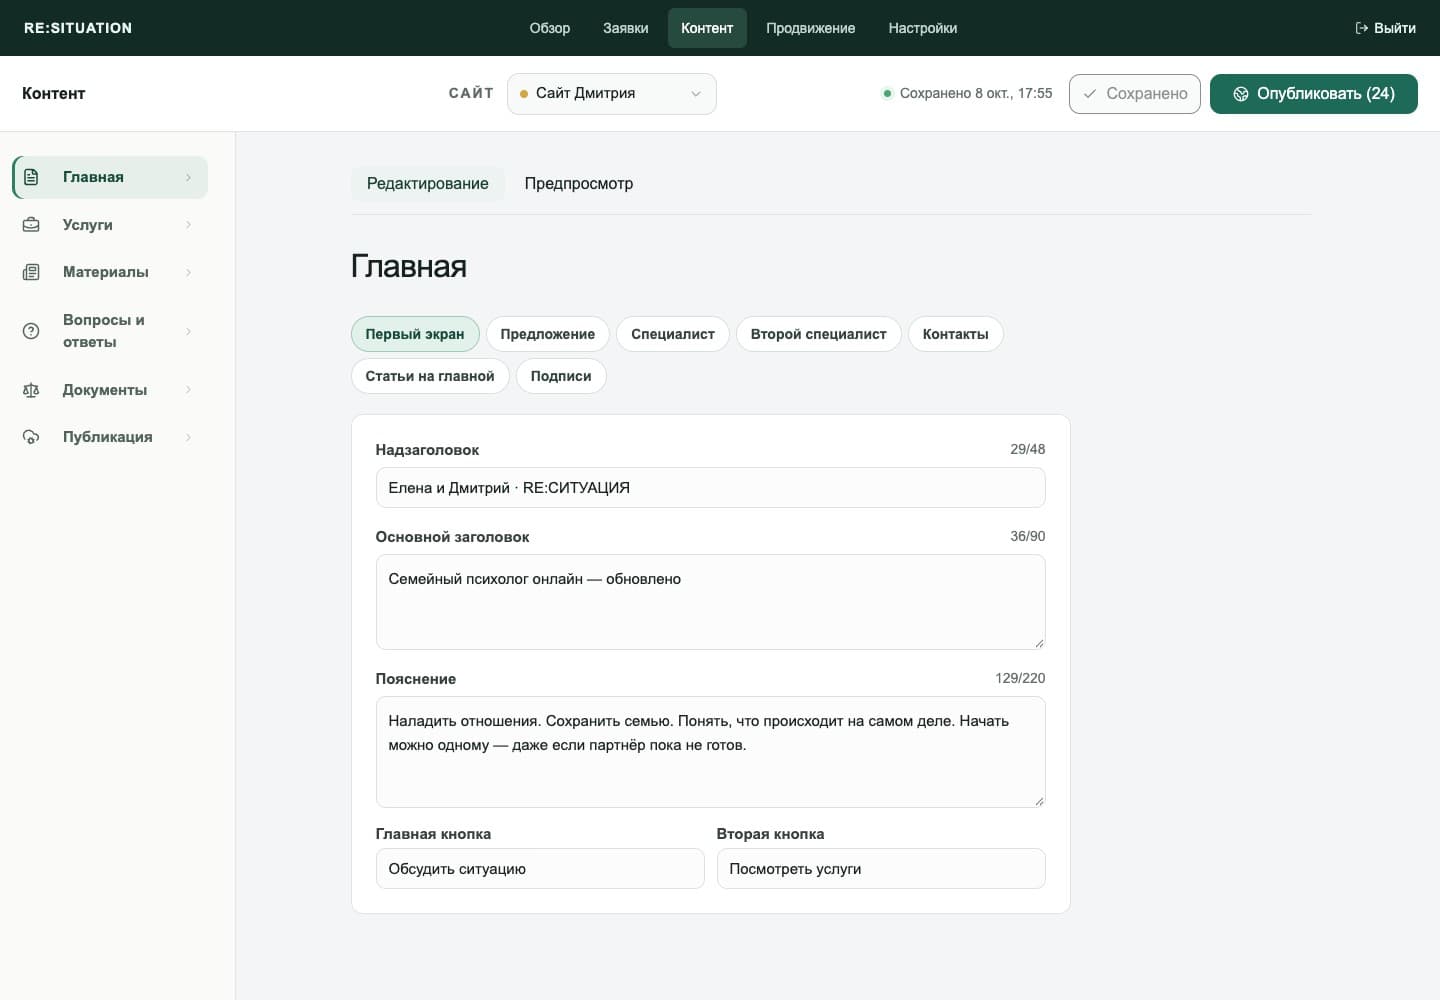The image size is (1440, 1000).
Task: Open the Заявки top menu
Action: coord(626,28)
